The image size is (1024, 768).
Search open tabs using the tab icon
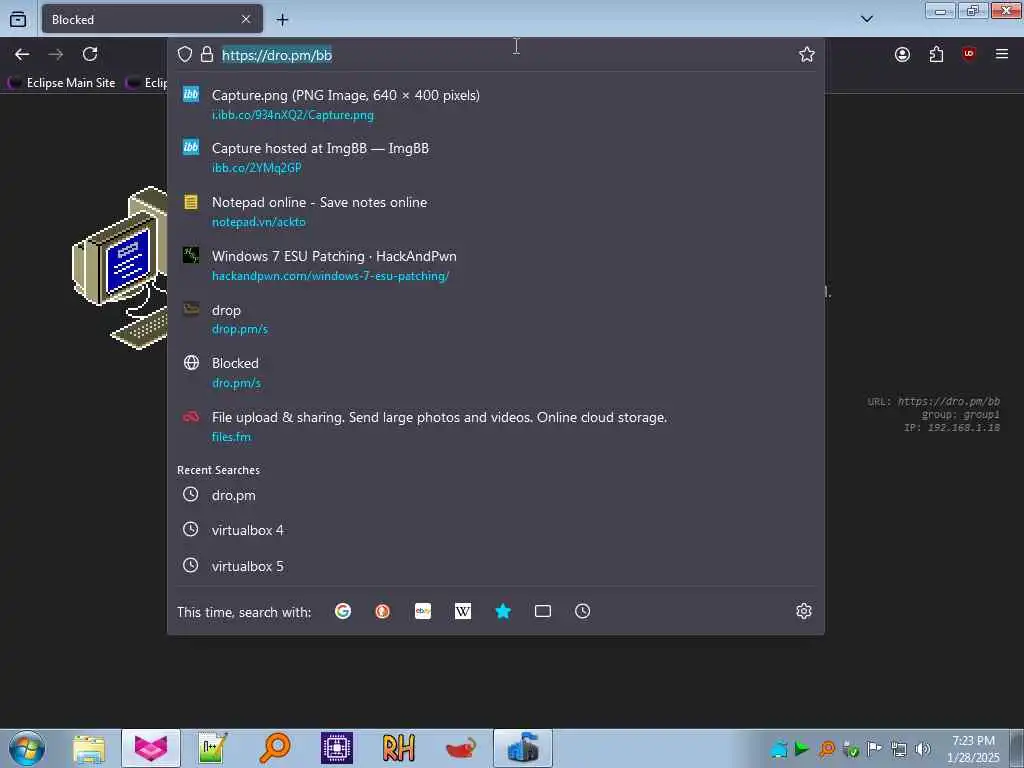click(543, 611)
